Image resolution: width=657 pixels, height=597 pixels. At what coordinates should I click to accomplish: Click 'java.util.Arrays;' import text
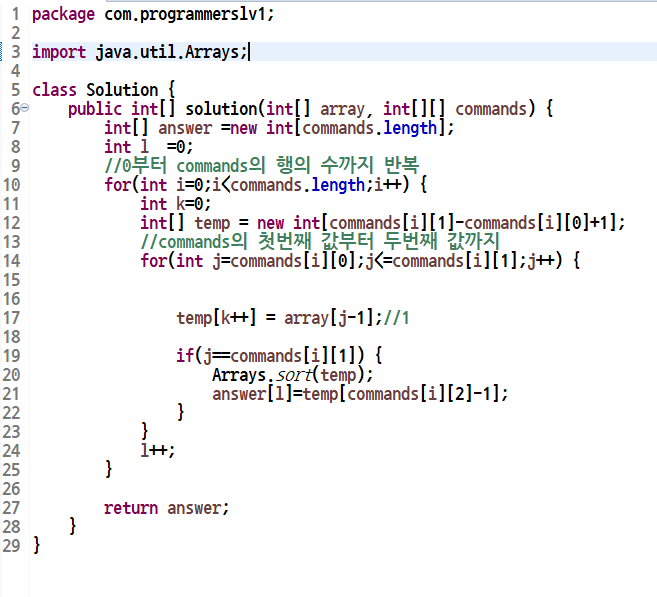click(171, 52)
